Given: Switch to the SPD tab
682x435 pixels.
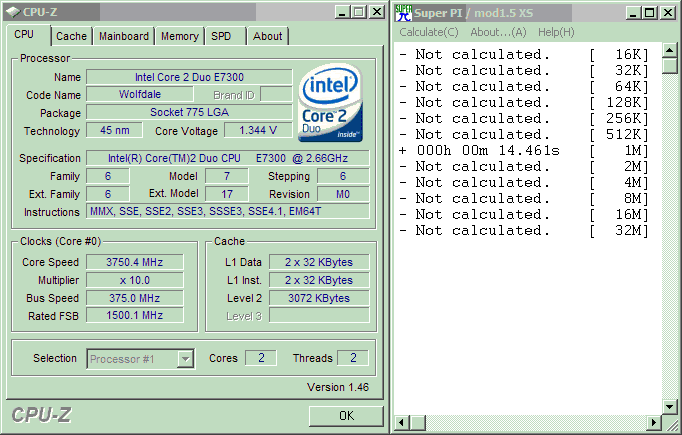Looking at the screenshot, I should tap(221, 36).
